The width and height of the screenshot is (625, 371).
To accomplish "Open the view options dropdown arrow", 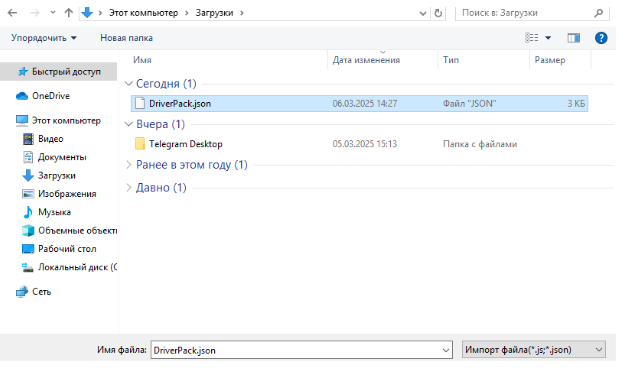I will [548, 38].
